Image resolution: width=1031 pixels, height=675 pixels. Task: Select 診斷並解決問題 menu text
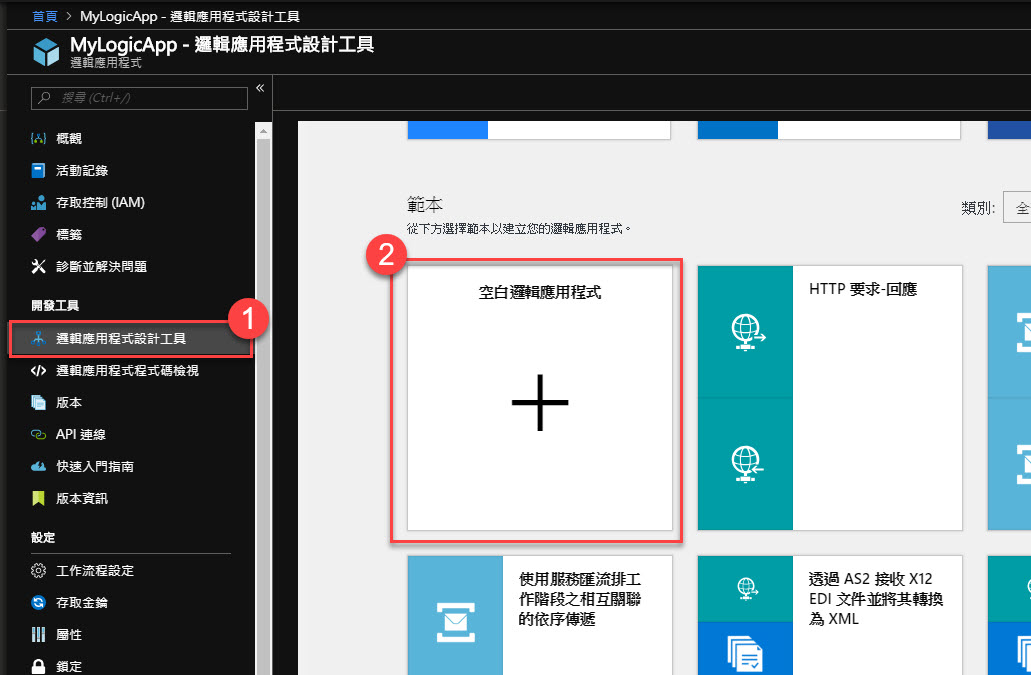(102, 267)
